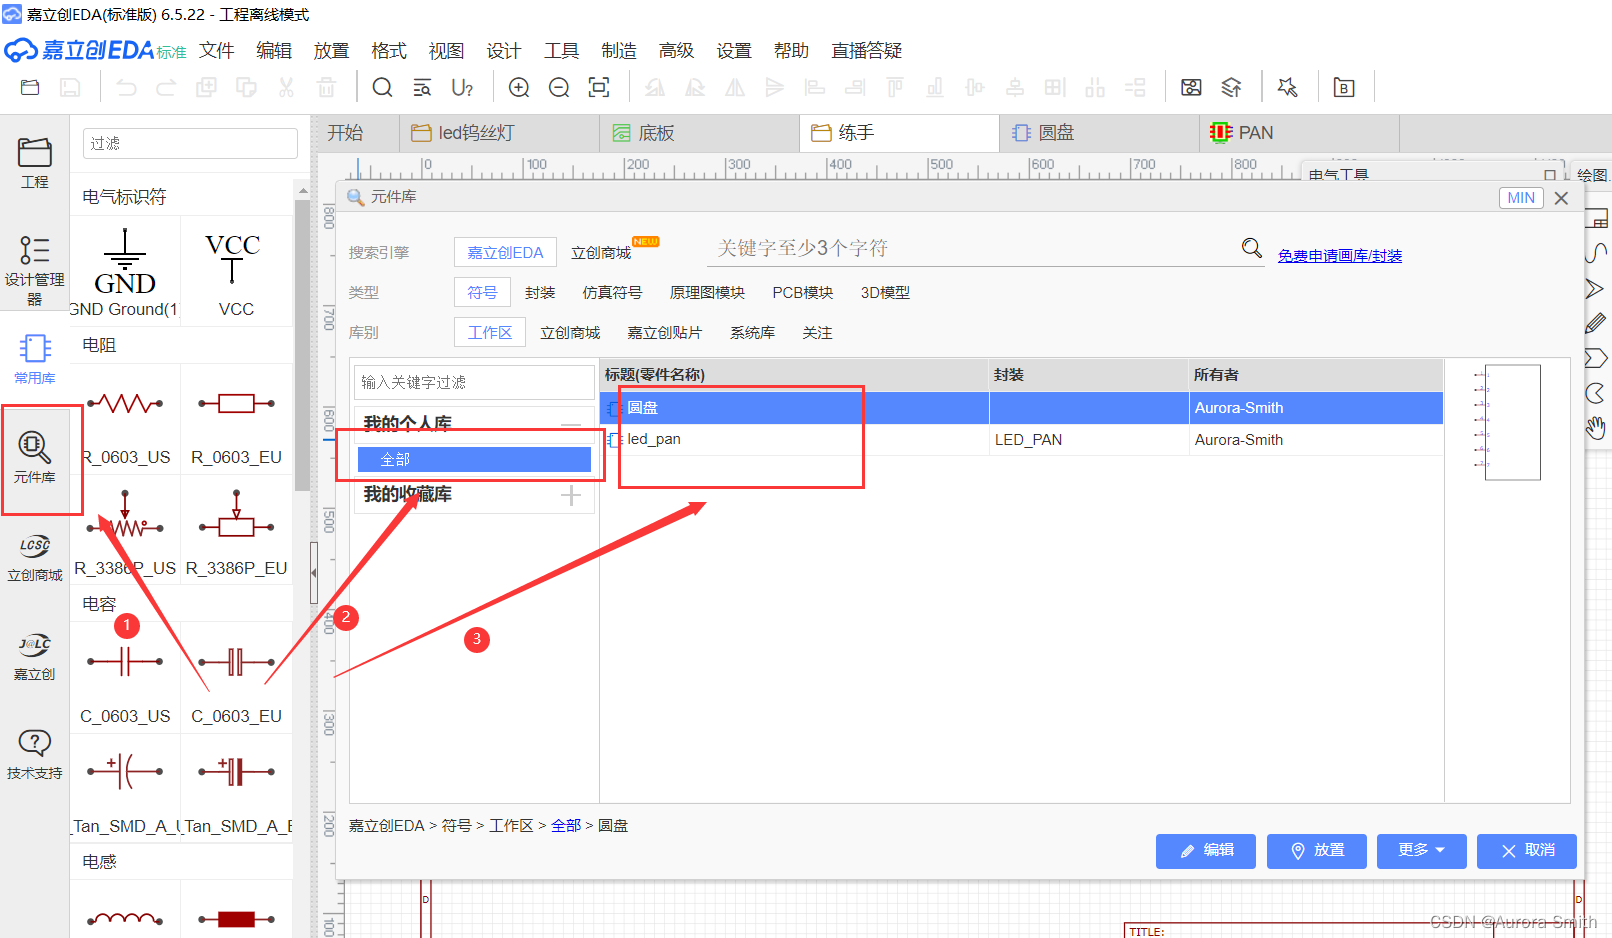The width and height of the screenshot is (1612, 938).
Task: Select the 系统库 library category
Action: 752,332
